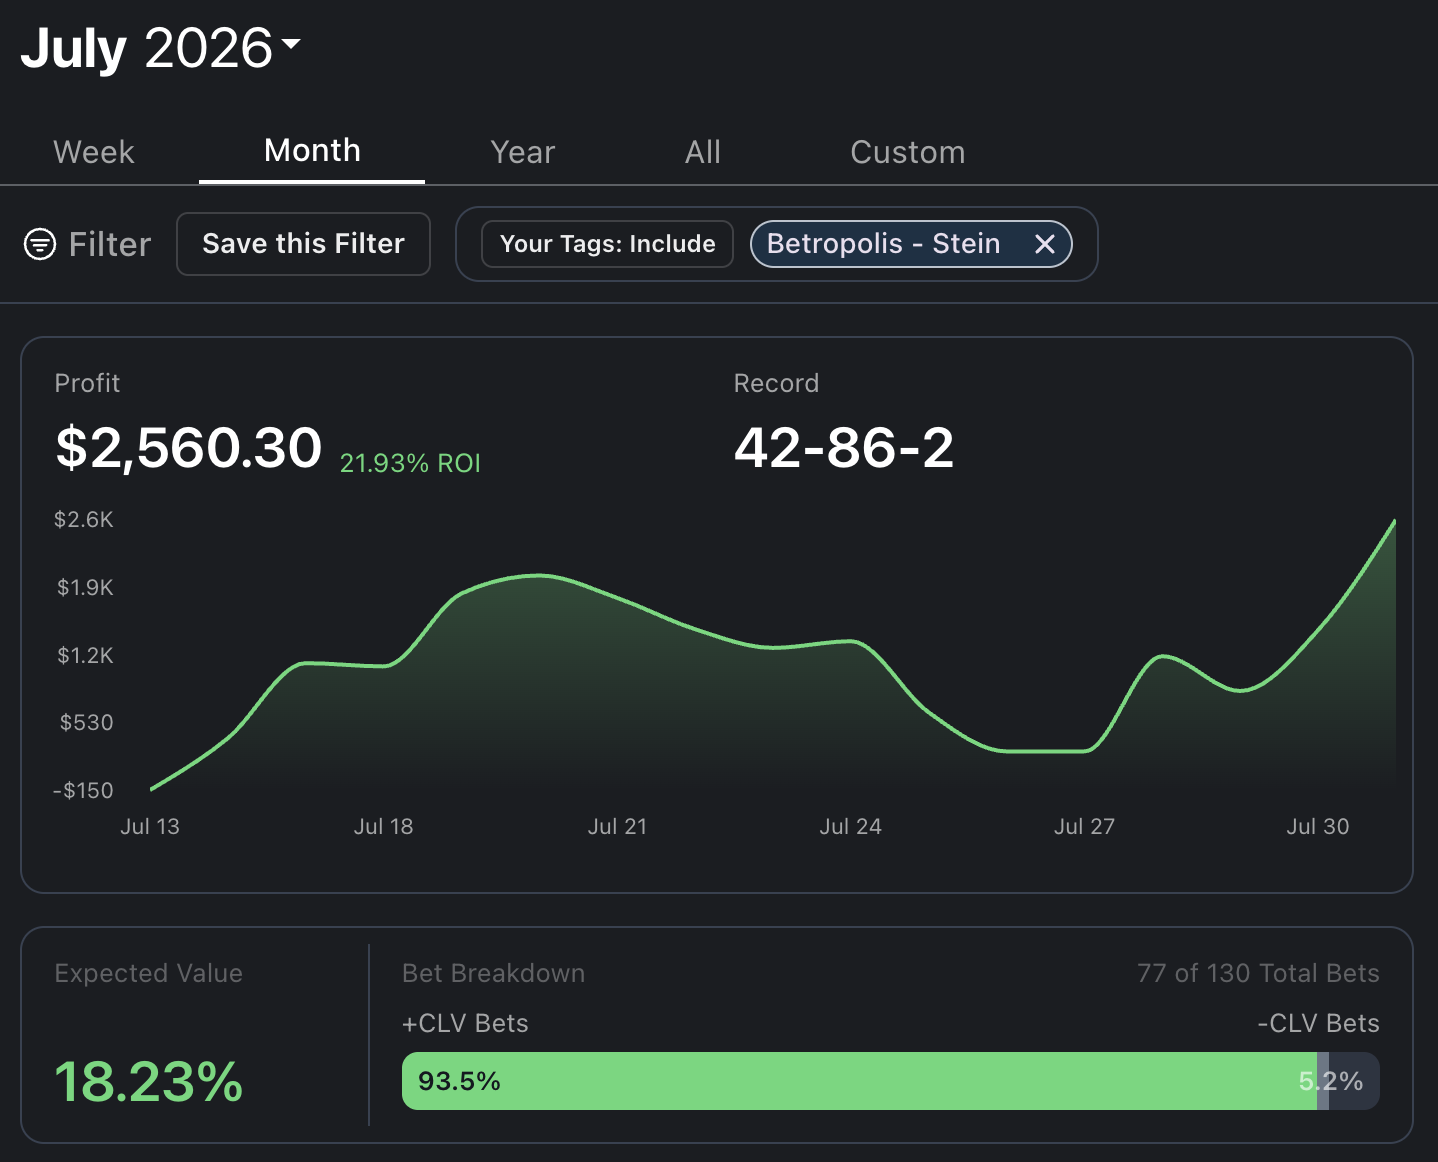Click the green 93.5% +CLV bar segment

pos(860,1081)
